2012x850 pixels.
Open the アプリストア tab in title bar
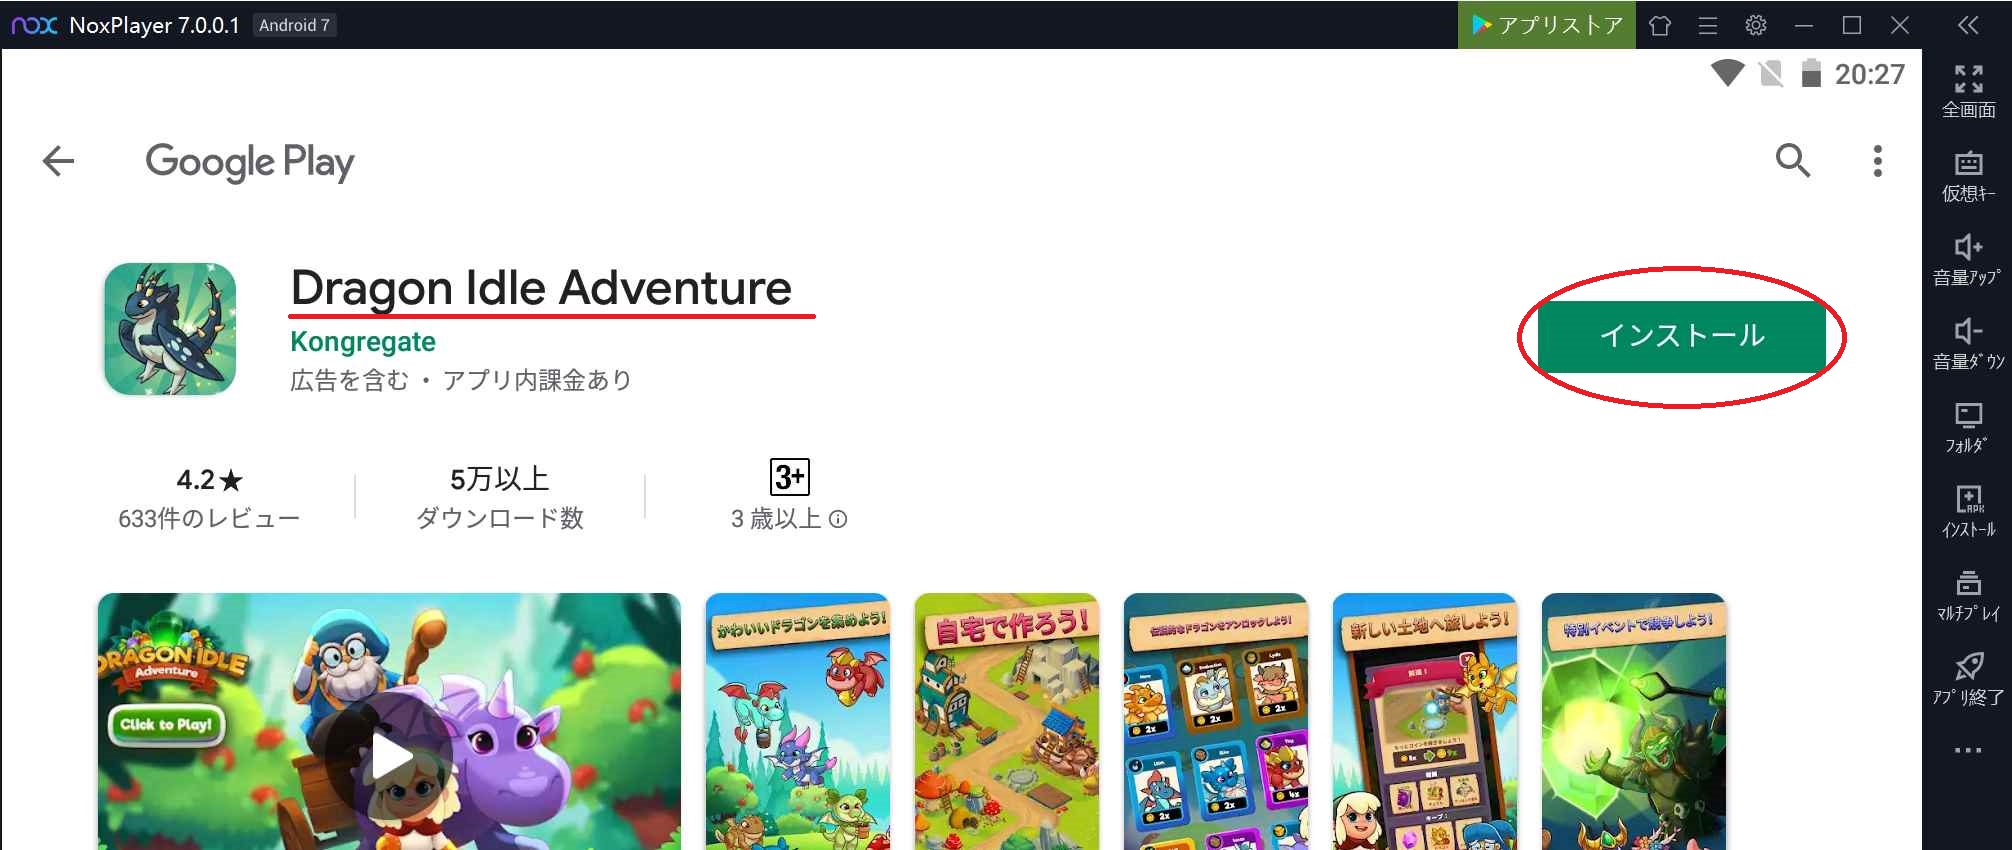1547,25
